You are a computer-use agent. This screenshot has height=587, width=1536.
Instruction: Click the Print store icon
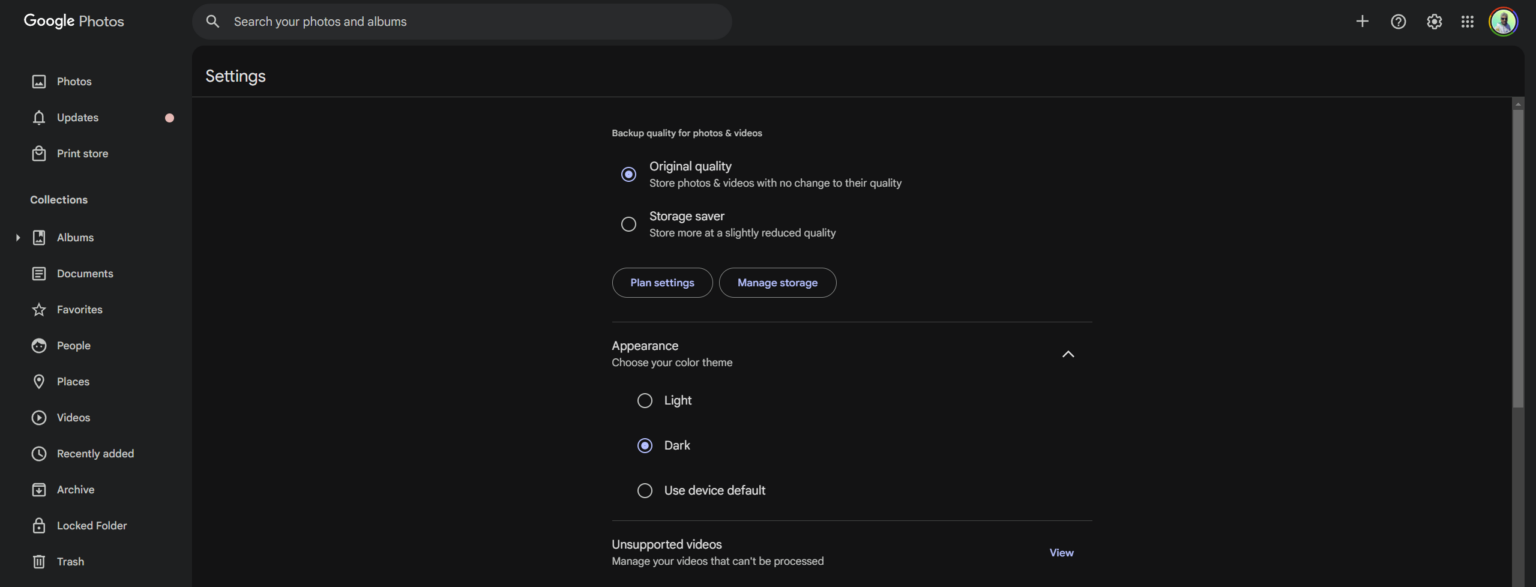[x=38, y=153]
